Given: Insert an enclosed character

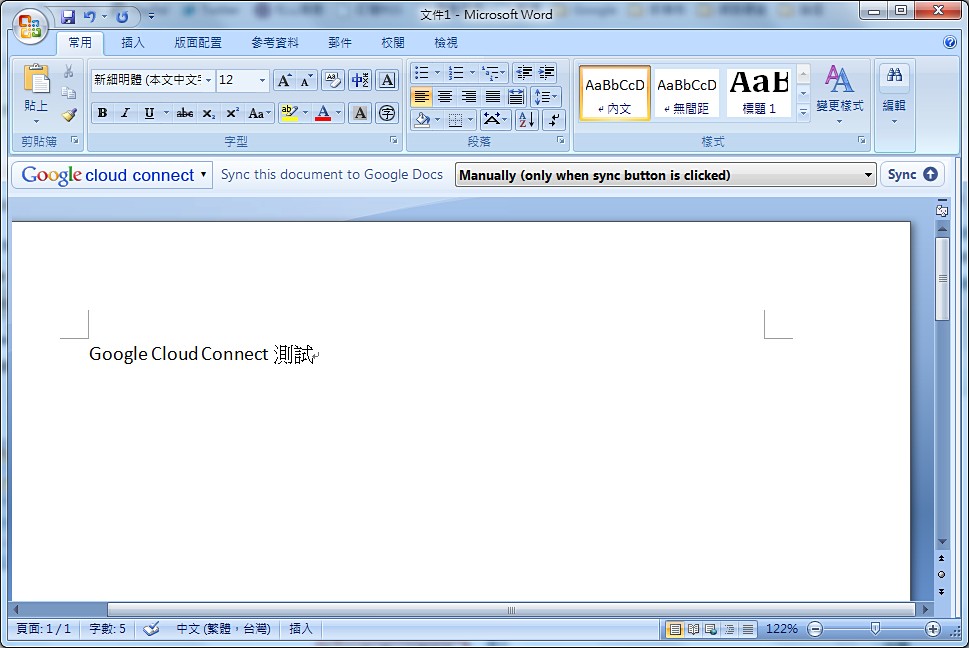Looking at the screenshot, I should tap(387, 113).
